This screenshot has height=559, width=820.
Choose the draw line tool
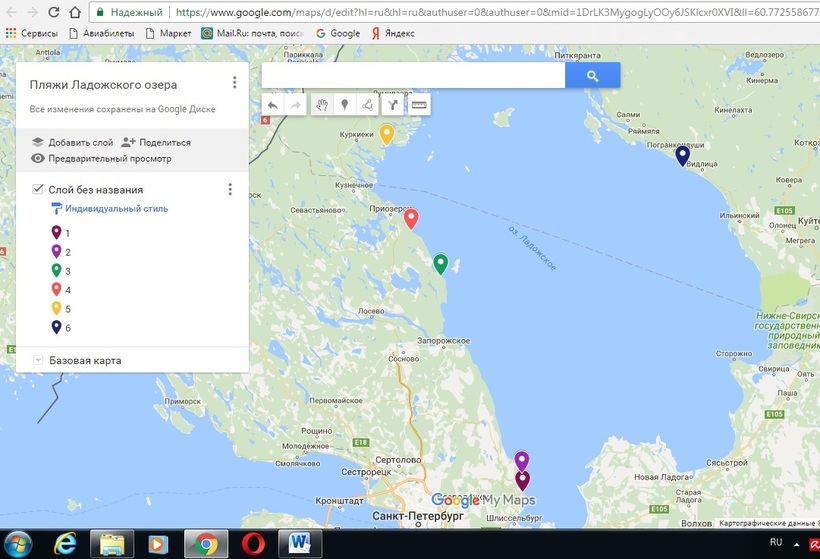[x=368, y=104]
